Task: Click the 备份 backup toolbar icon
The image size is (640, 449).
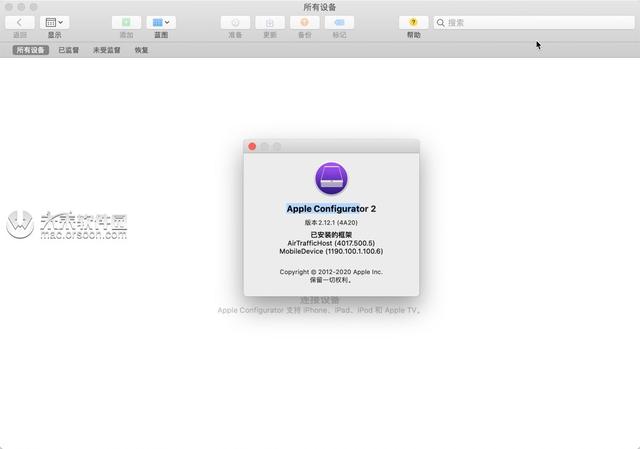Action: (304, 22)
